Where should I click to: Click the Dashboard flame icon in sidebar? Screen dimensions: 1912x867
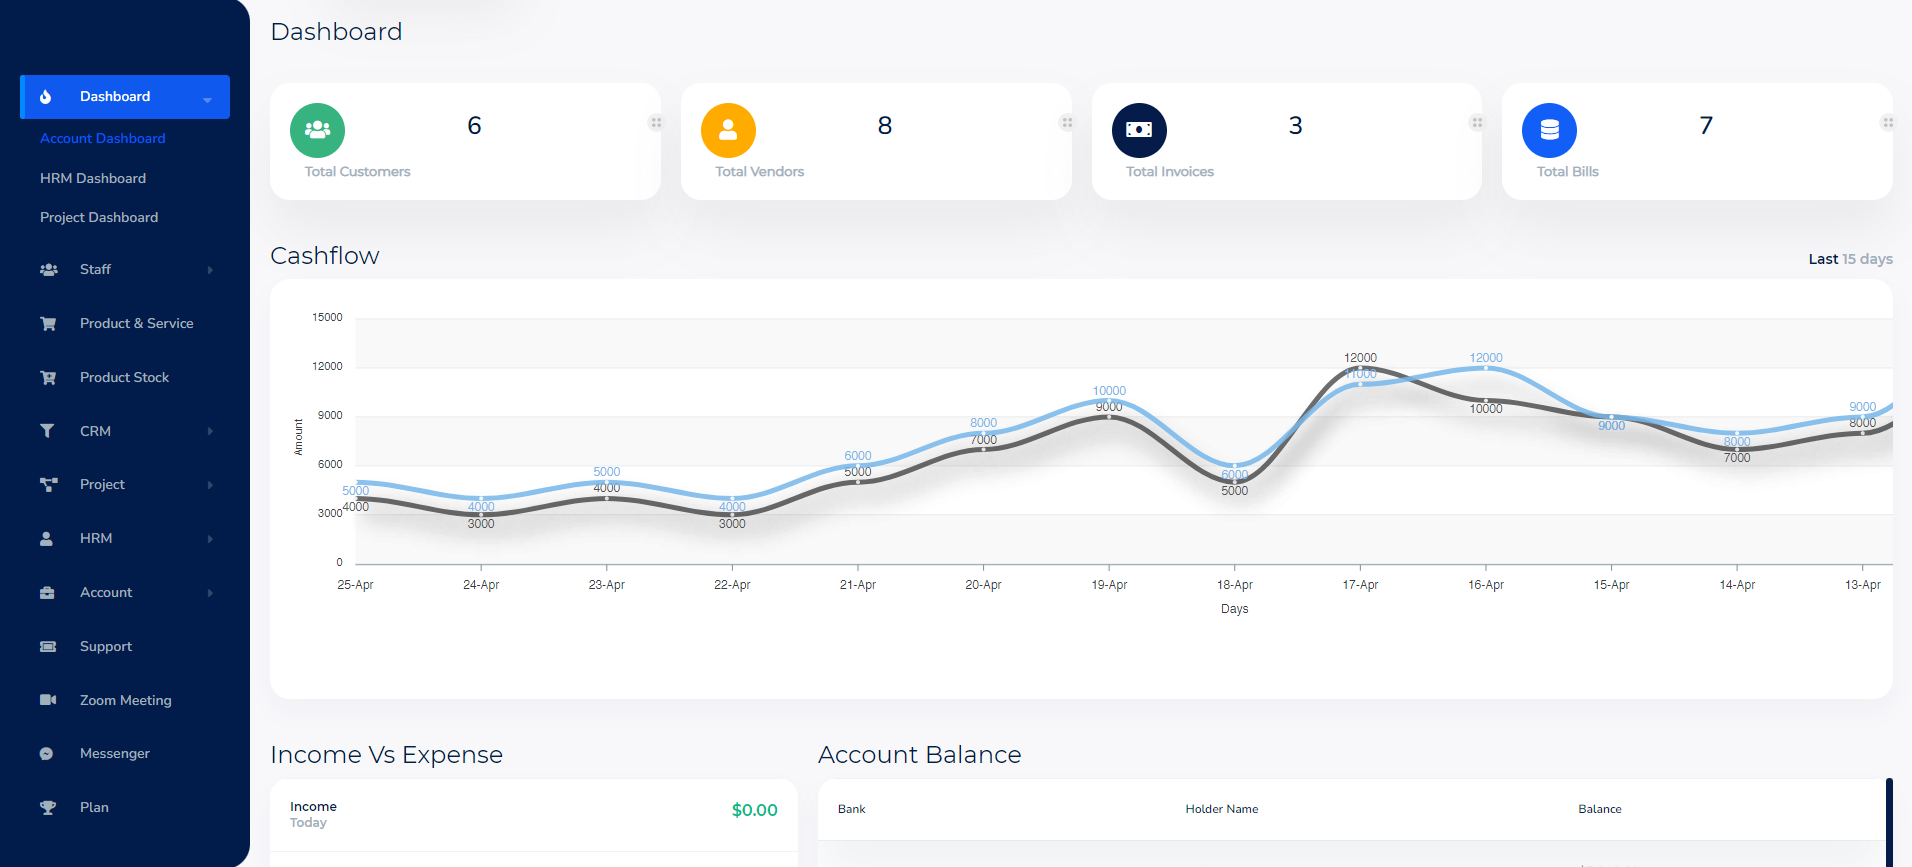coord(45,97)
